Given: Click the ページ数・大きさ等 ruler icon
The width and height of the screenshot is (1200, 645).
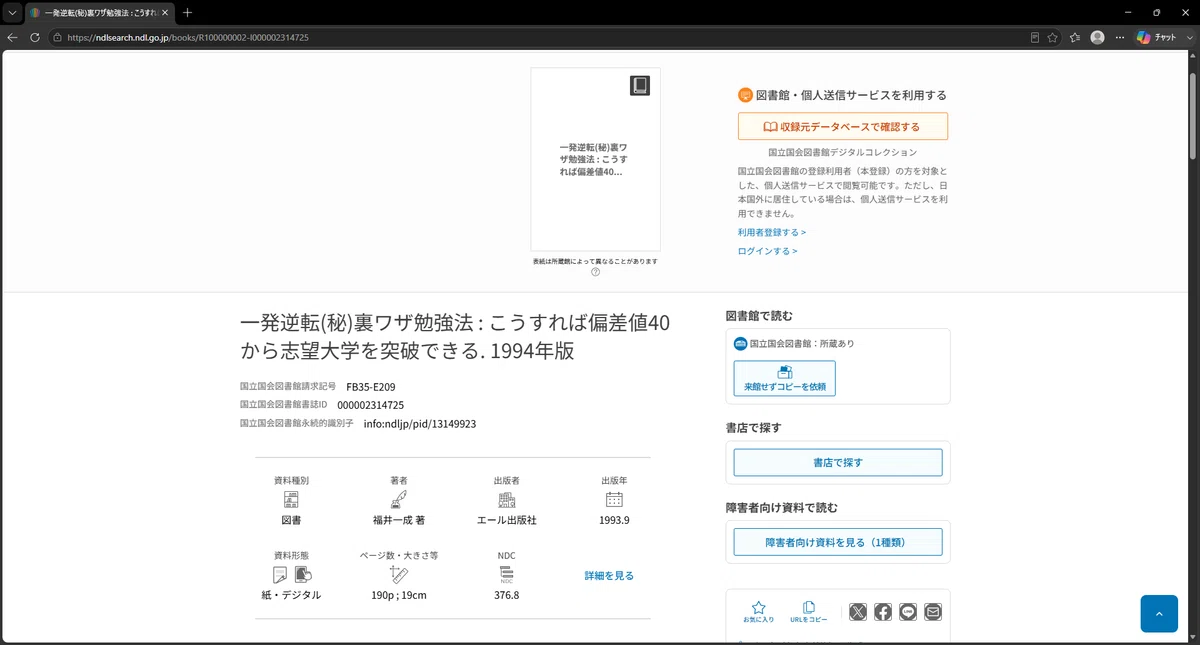Looking at the screenshot, I should [x=399, y=574].
